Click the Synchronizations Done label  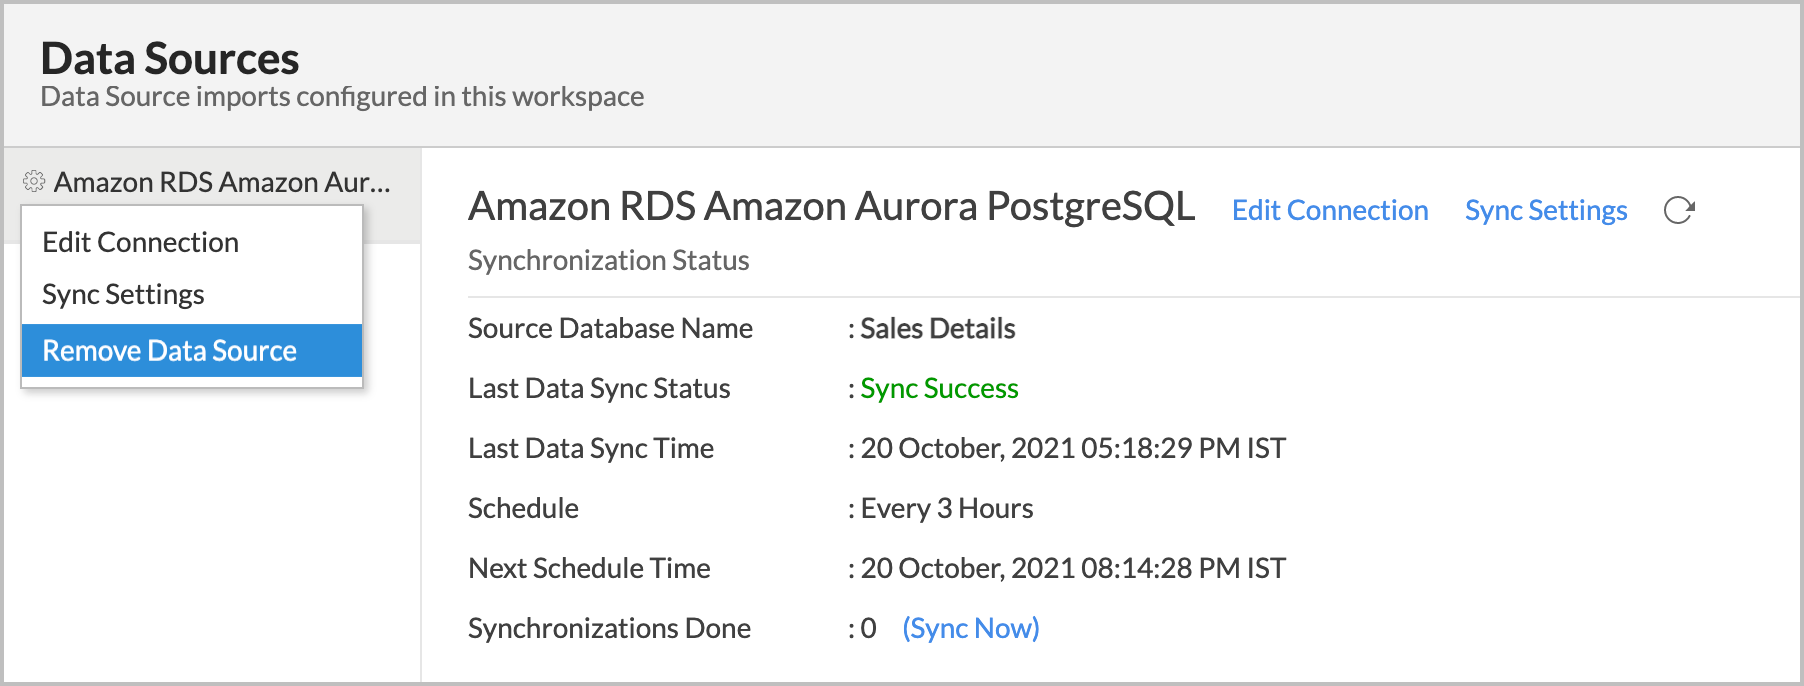tap(609, 628)
